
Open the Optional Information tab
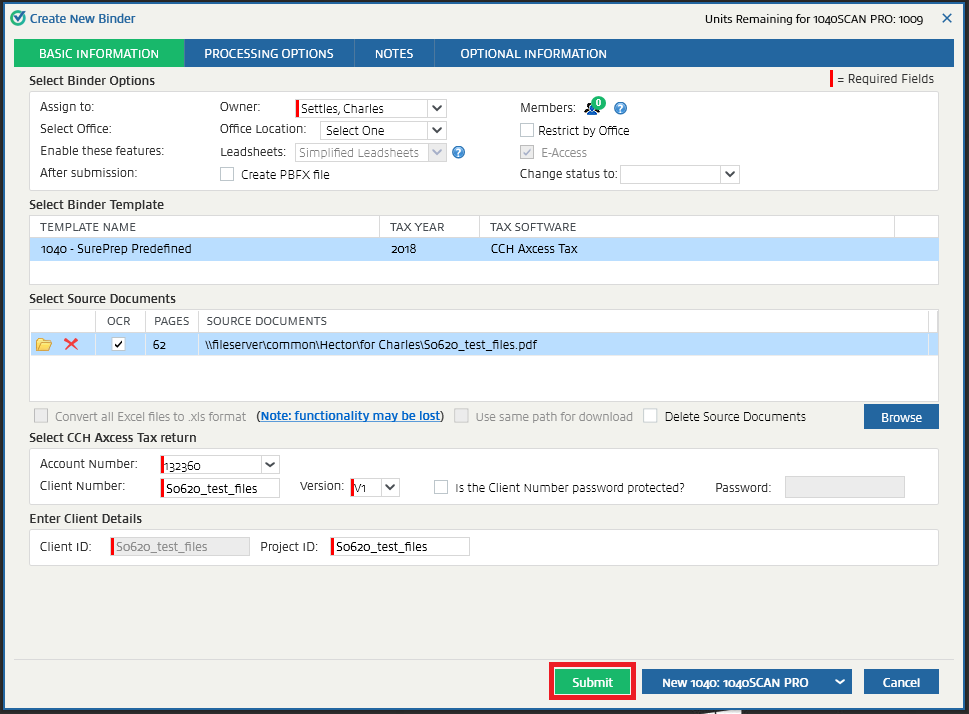tap(533, 54)
